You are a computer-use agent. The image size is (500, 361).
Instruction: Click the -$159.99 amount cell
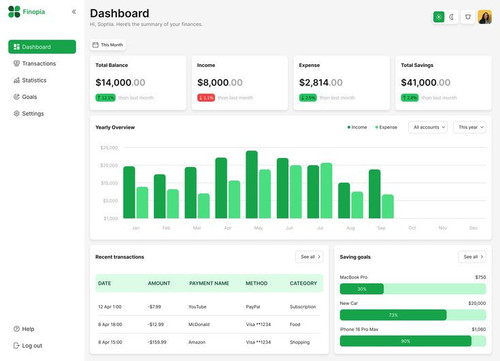coord(157,342)
